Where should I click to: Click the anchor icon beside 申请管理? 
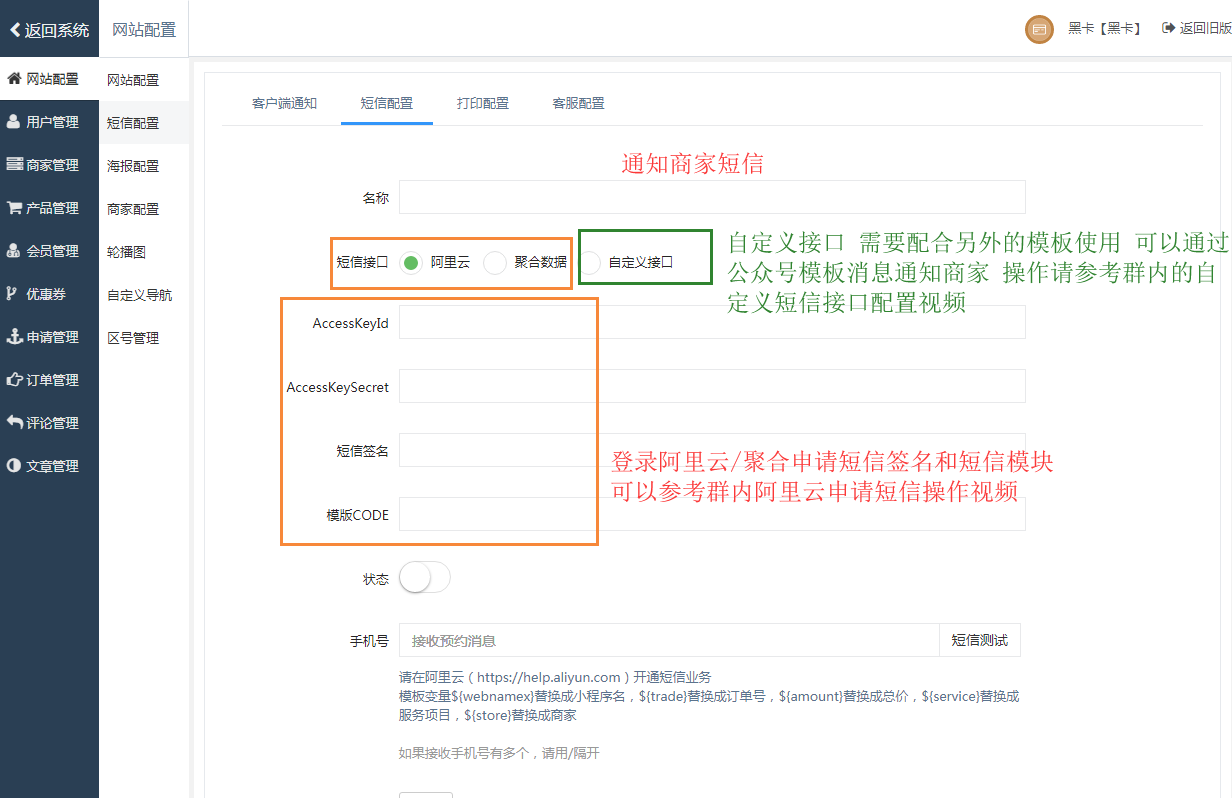pyautogui.click(x=14, y=336)
